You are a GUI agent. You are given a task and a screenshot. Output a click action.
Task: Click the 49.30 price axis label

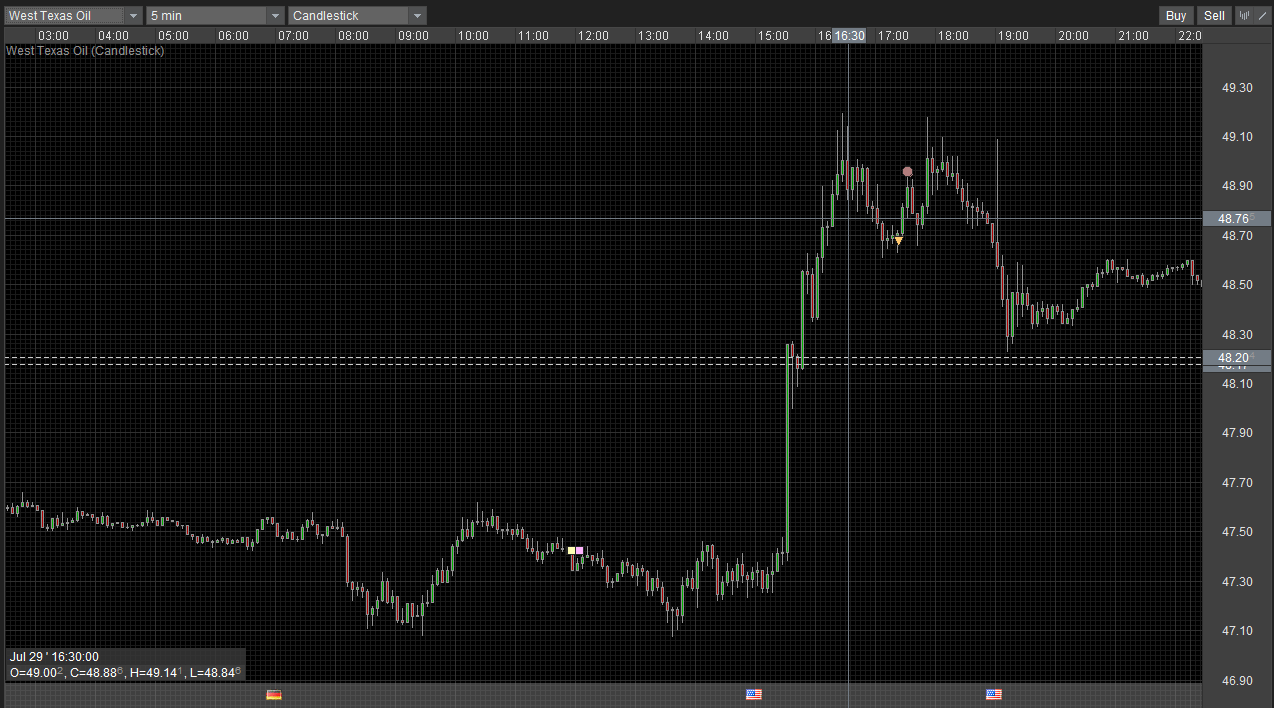1238,88
